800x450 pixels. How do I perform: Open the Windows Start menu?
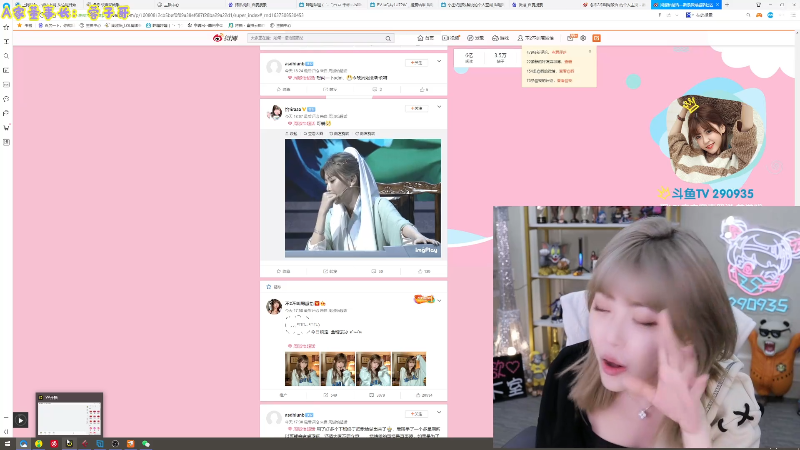[7, 444]
